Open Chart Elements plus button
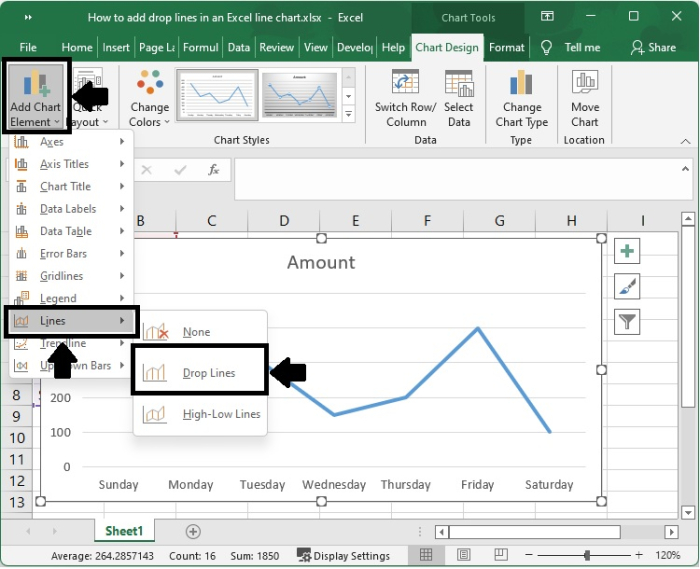700x569 pixels. (627, 251)
